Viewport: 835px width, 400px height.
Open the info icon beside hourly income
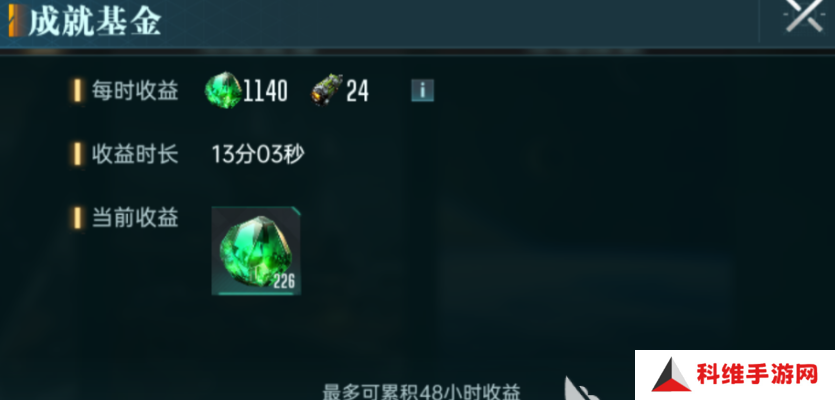[x=422, y=91]
